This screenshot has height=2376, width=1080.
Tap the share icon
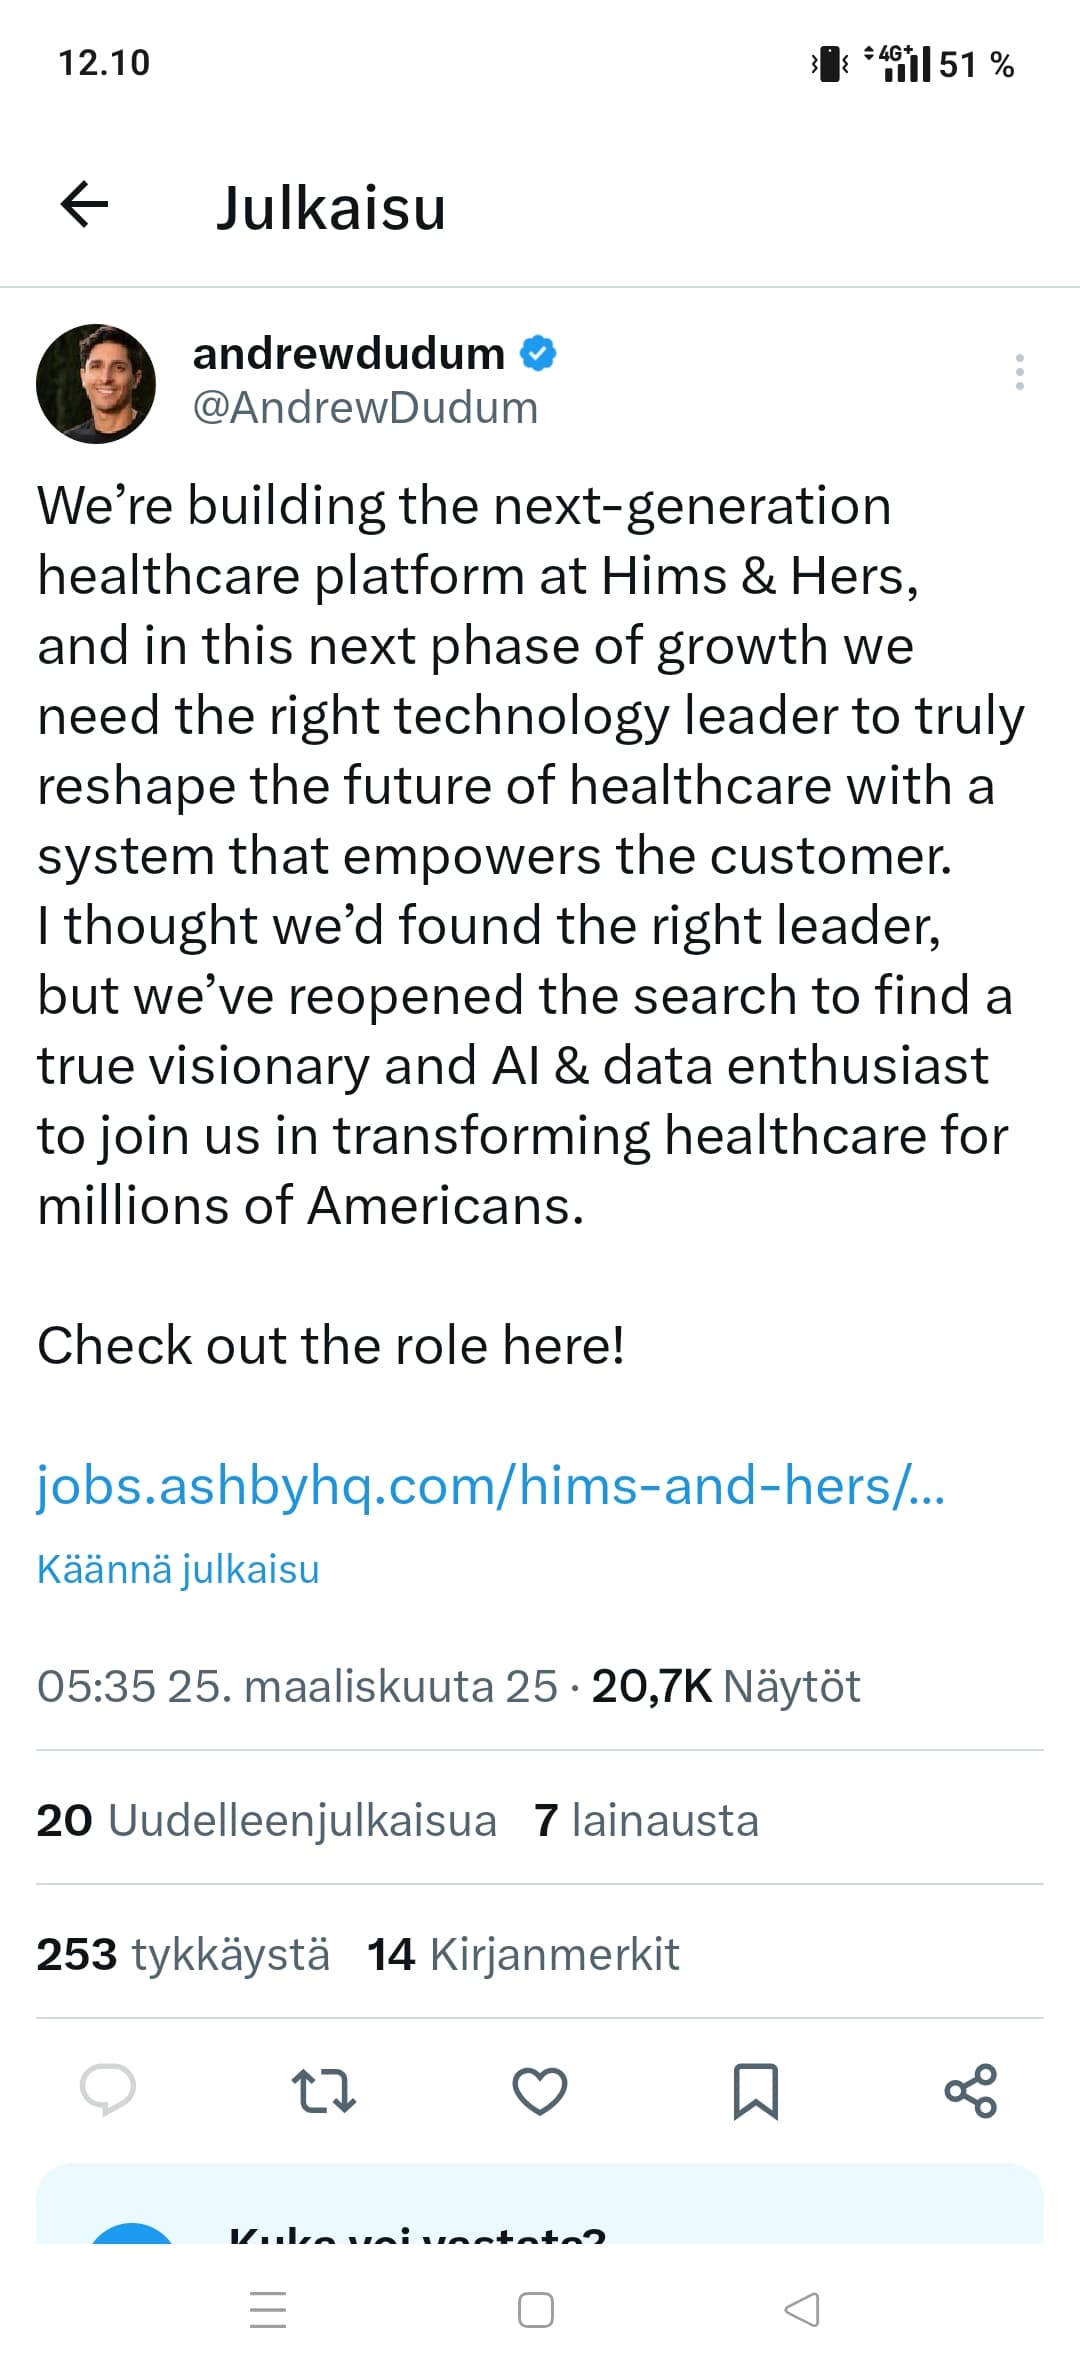[971, 2090]
